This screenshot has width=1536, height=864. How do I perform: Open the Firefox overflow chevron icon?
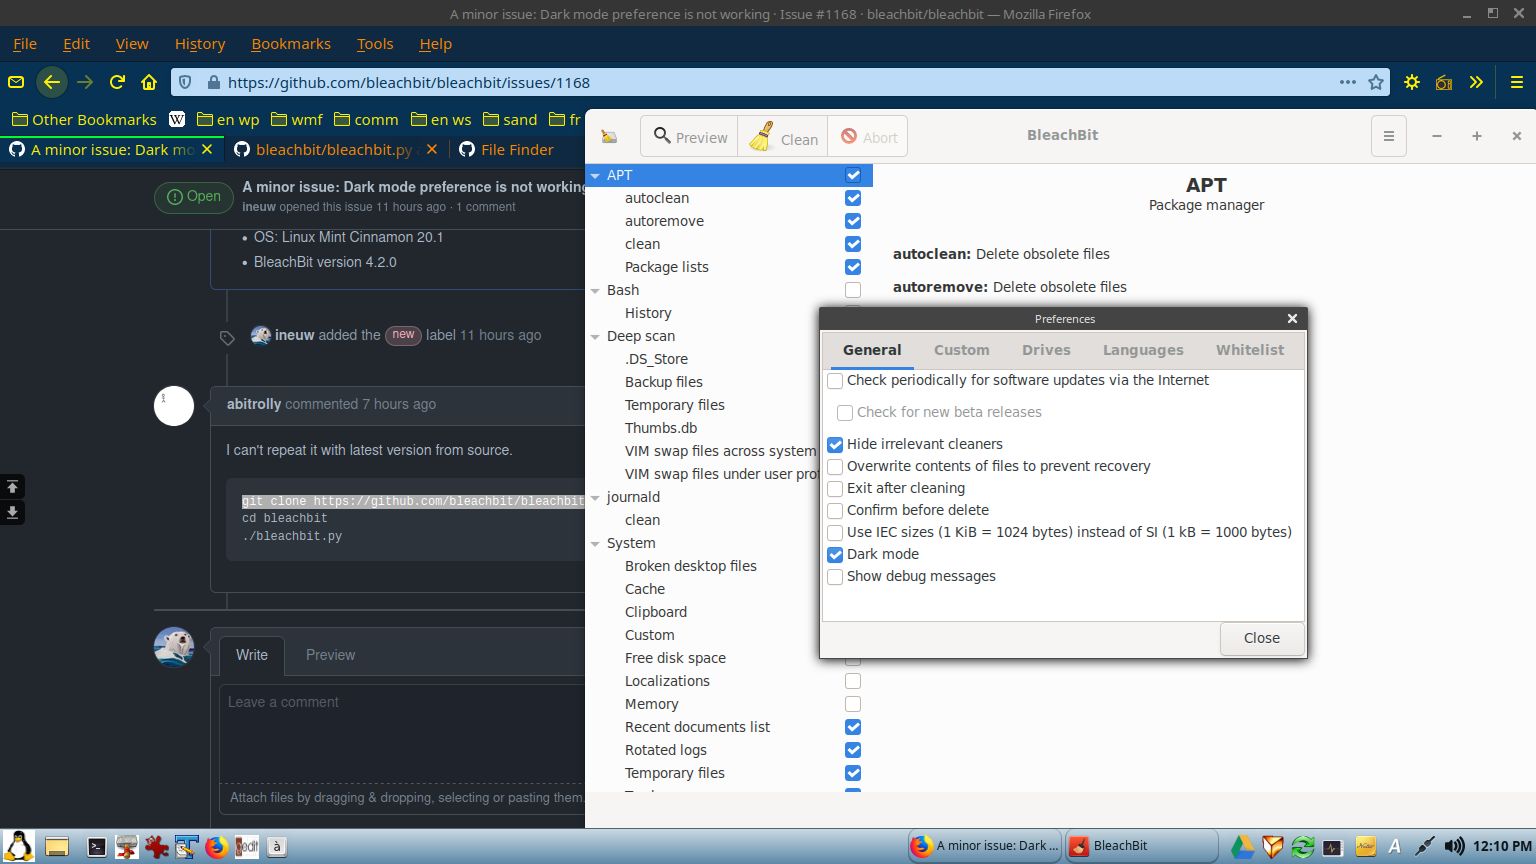(1477, 82)
